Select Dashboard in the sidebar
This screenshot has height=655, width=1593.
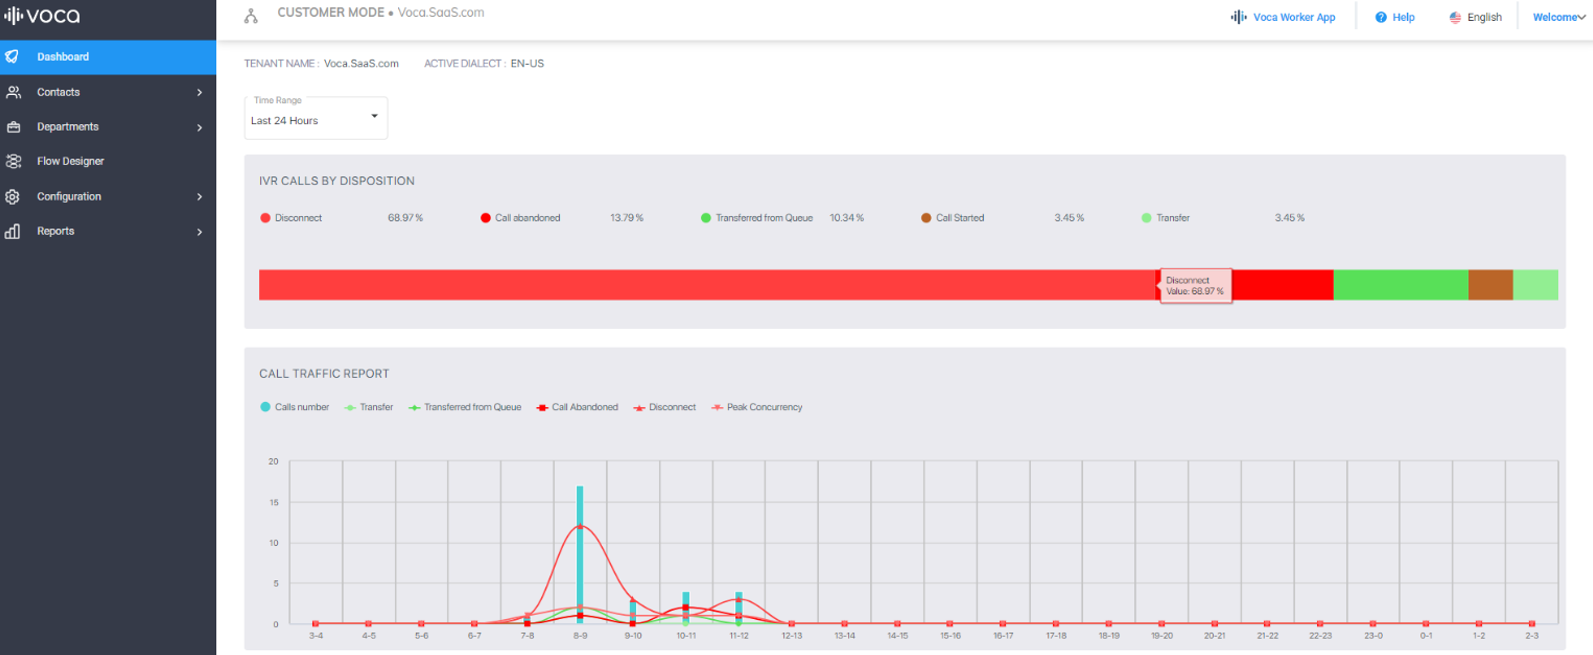click(x=63, y=57)
